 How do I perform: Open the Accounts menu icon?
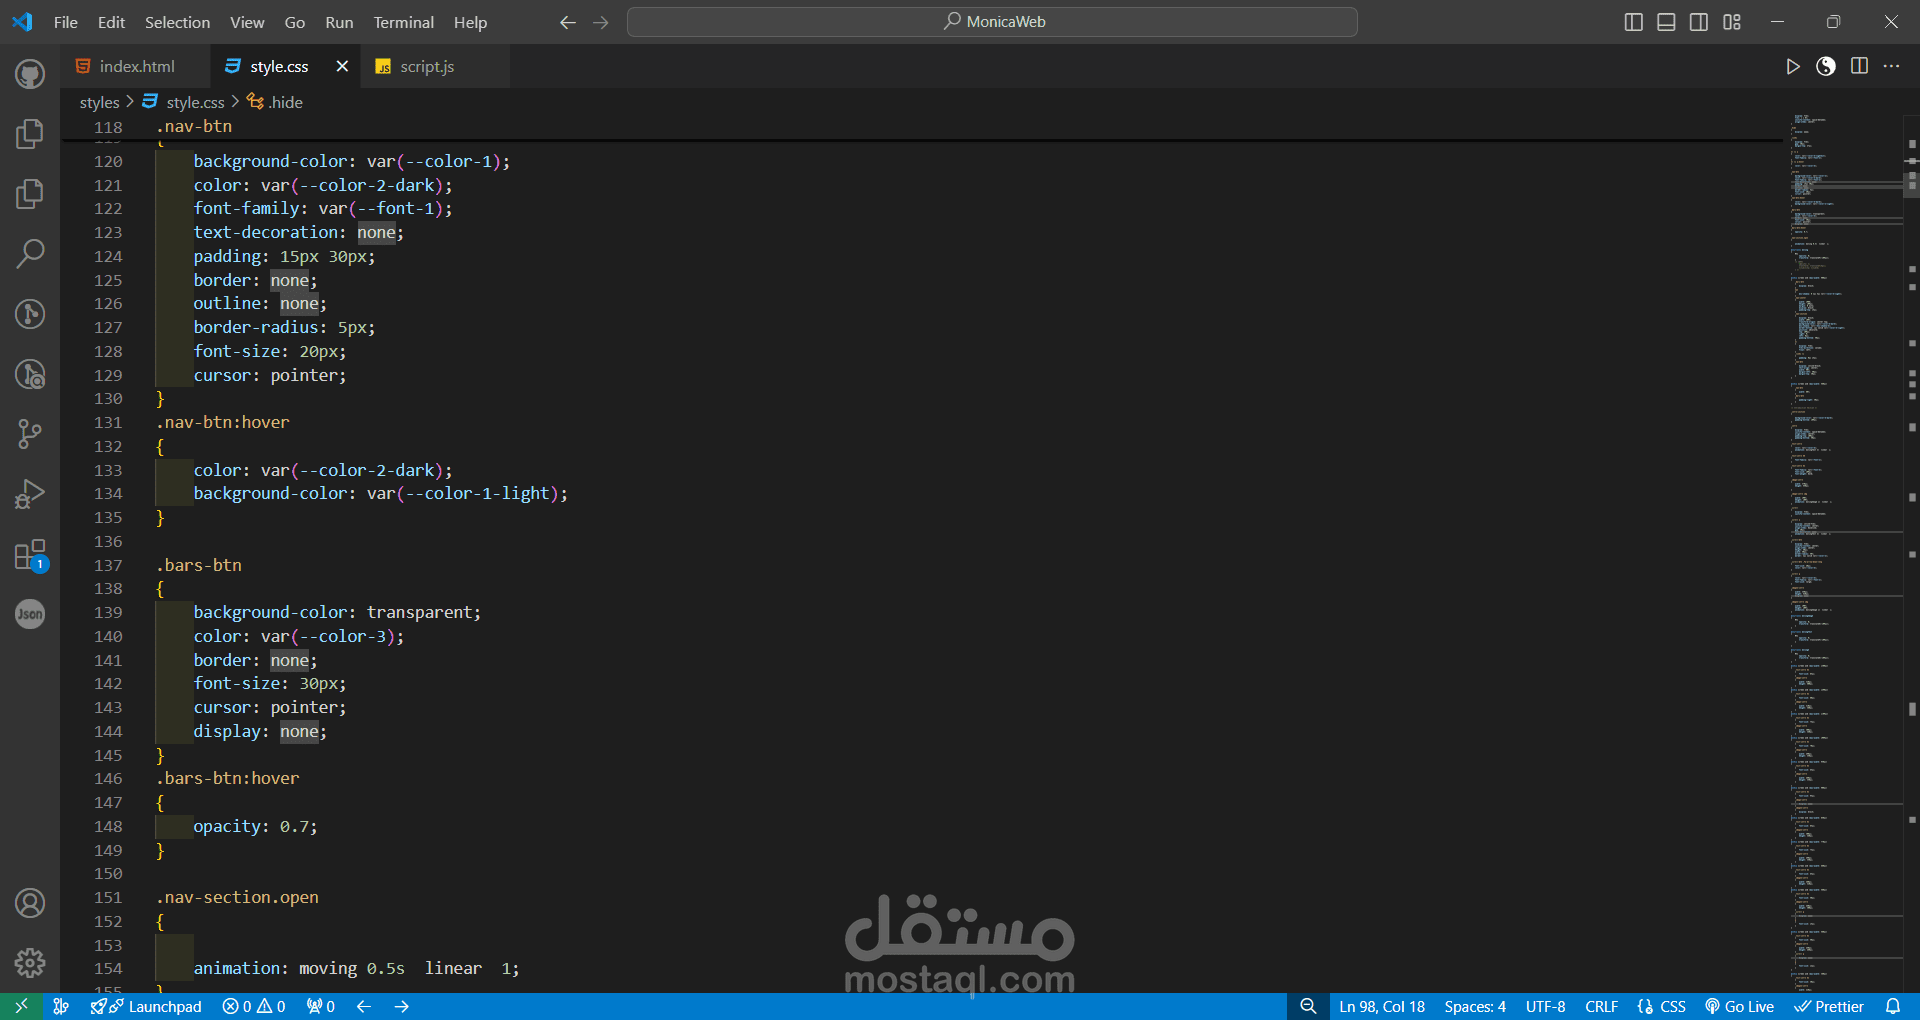pyautogui.click(x=30, y=903)
